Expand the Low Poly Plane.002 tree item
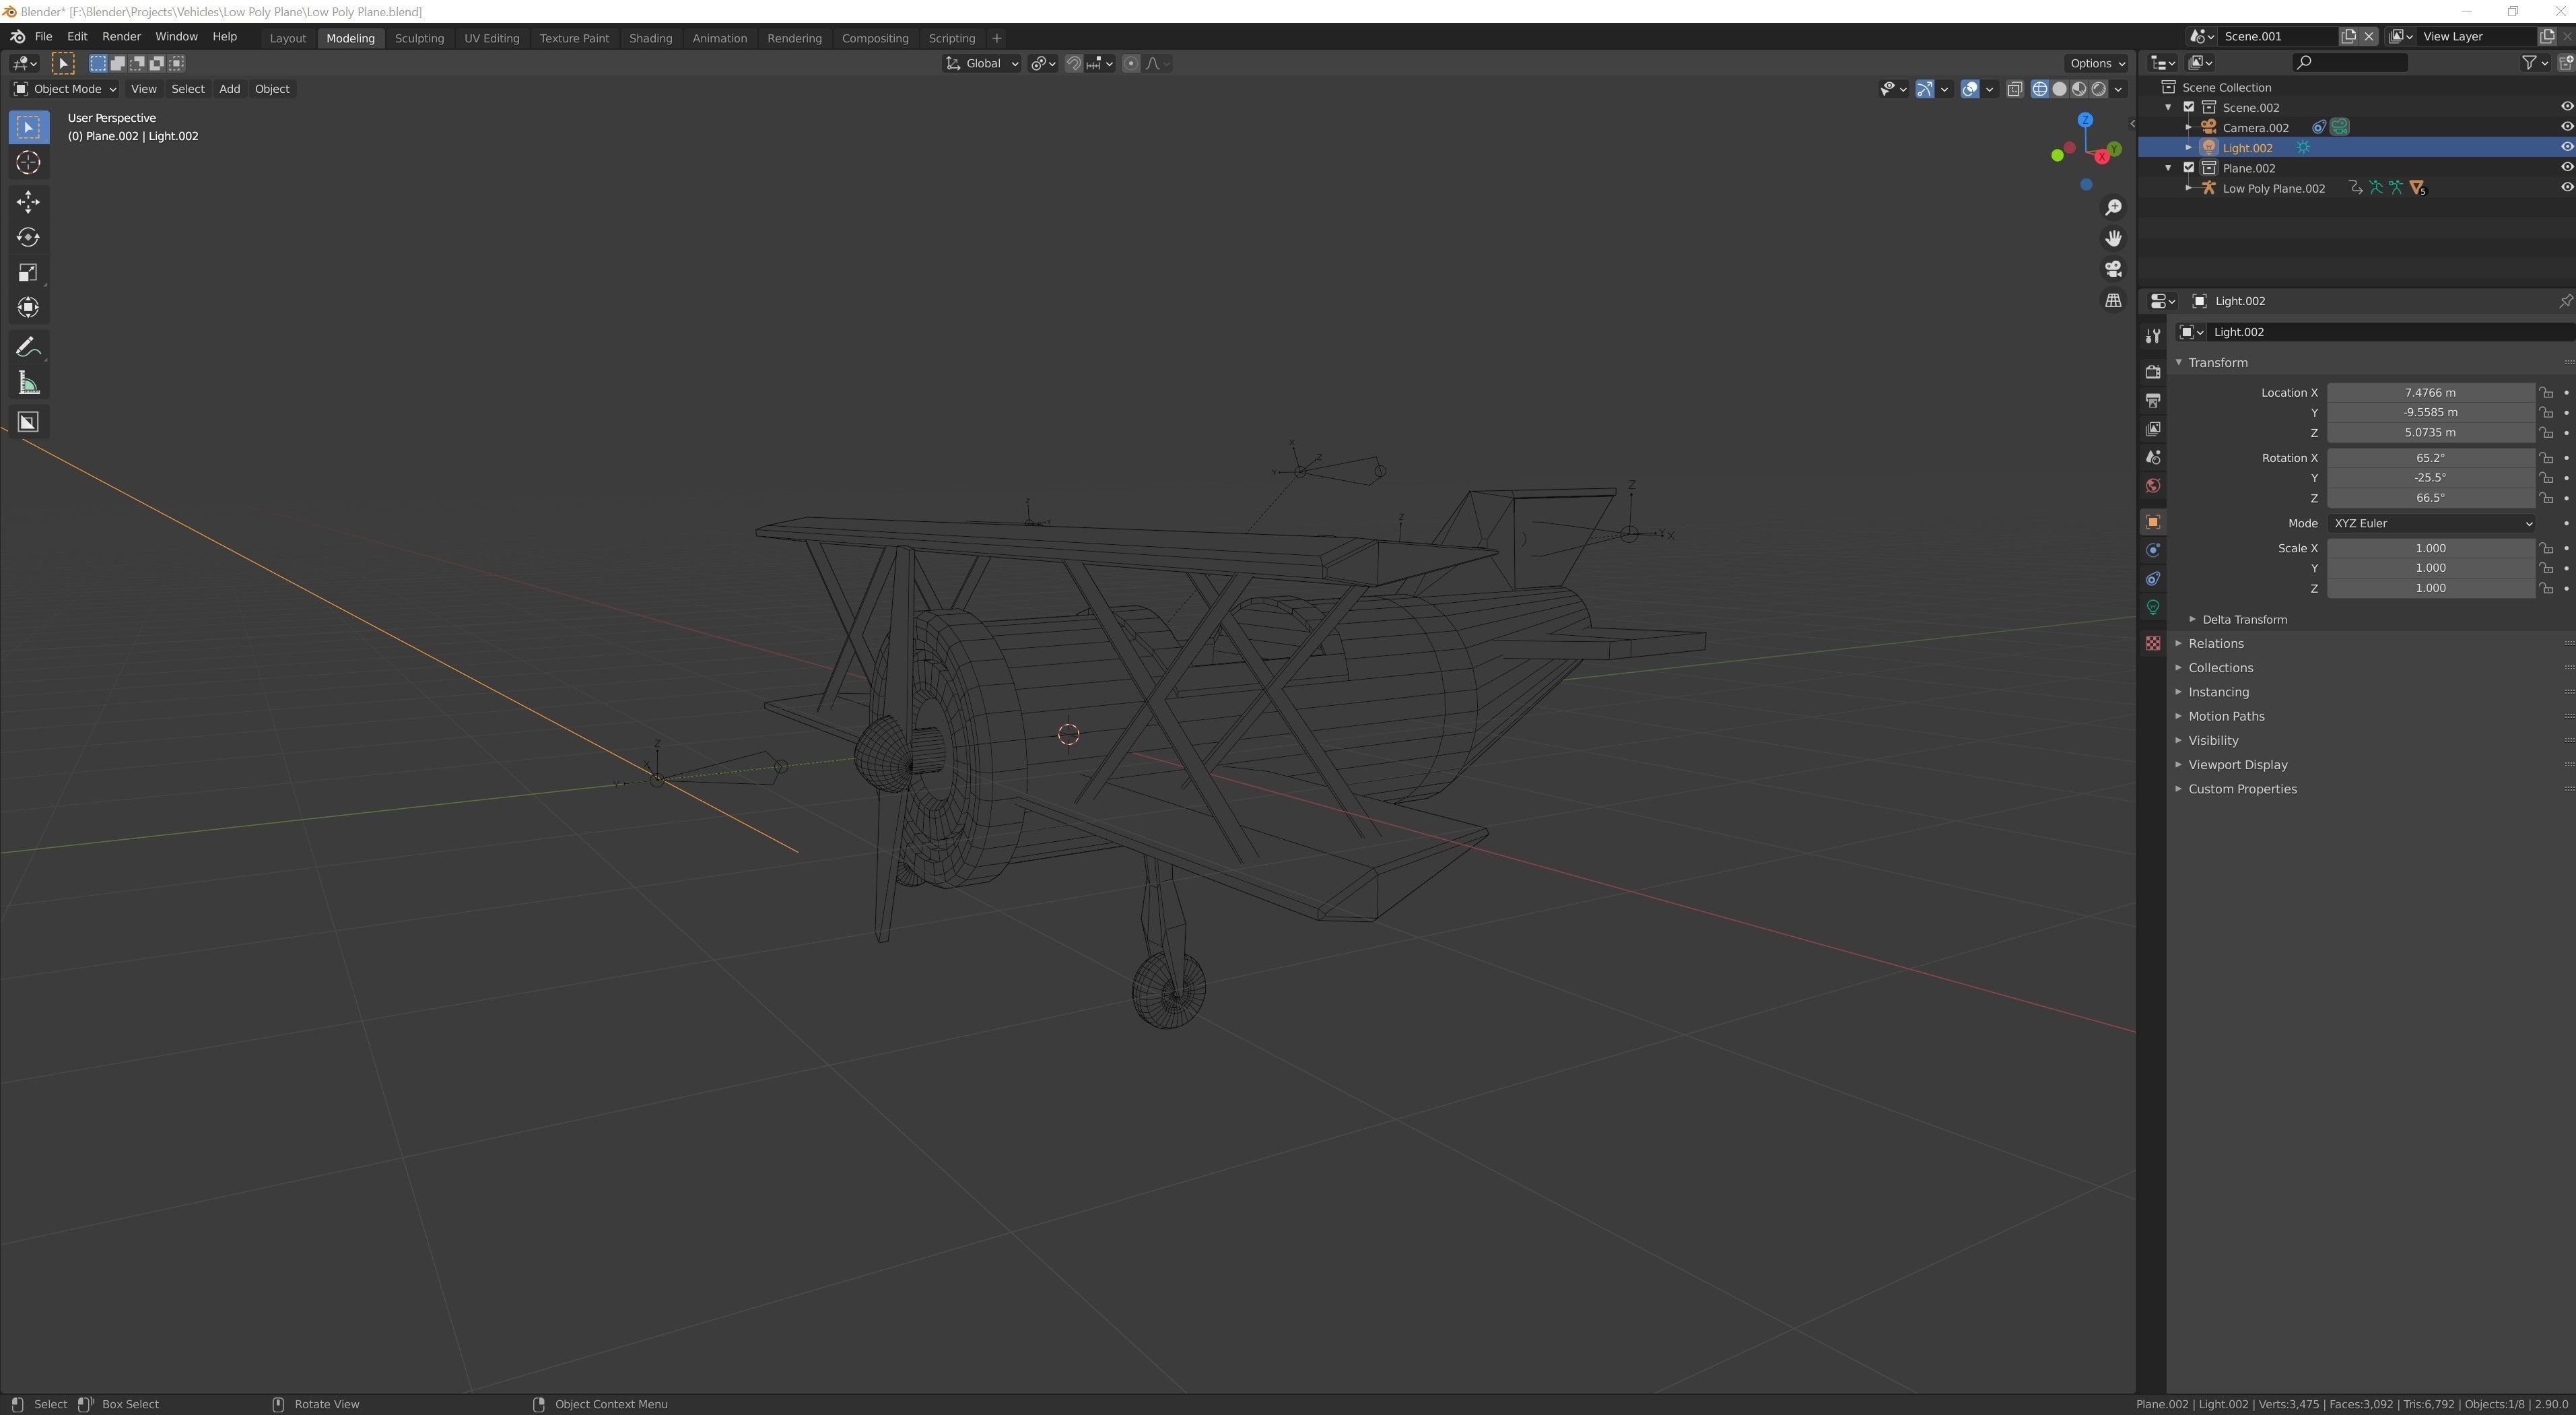 (x=2189, y=188)
